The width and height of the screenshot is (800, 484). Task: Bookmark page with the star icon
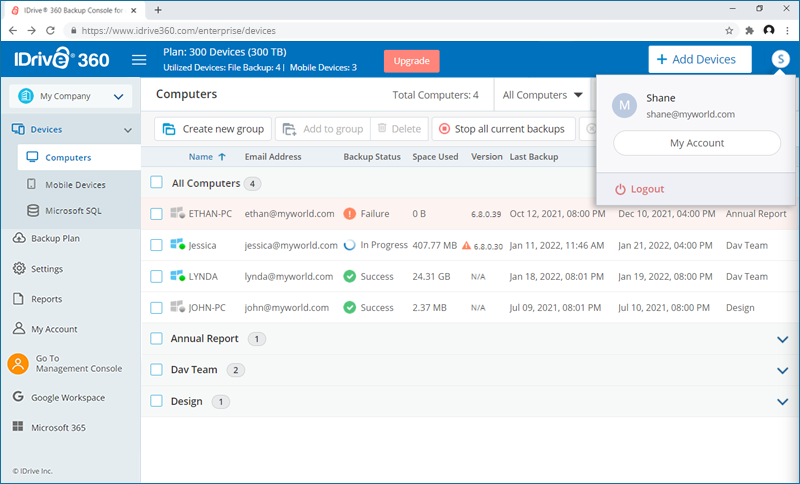pos(729,31)
